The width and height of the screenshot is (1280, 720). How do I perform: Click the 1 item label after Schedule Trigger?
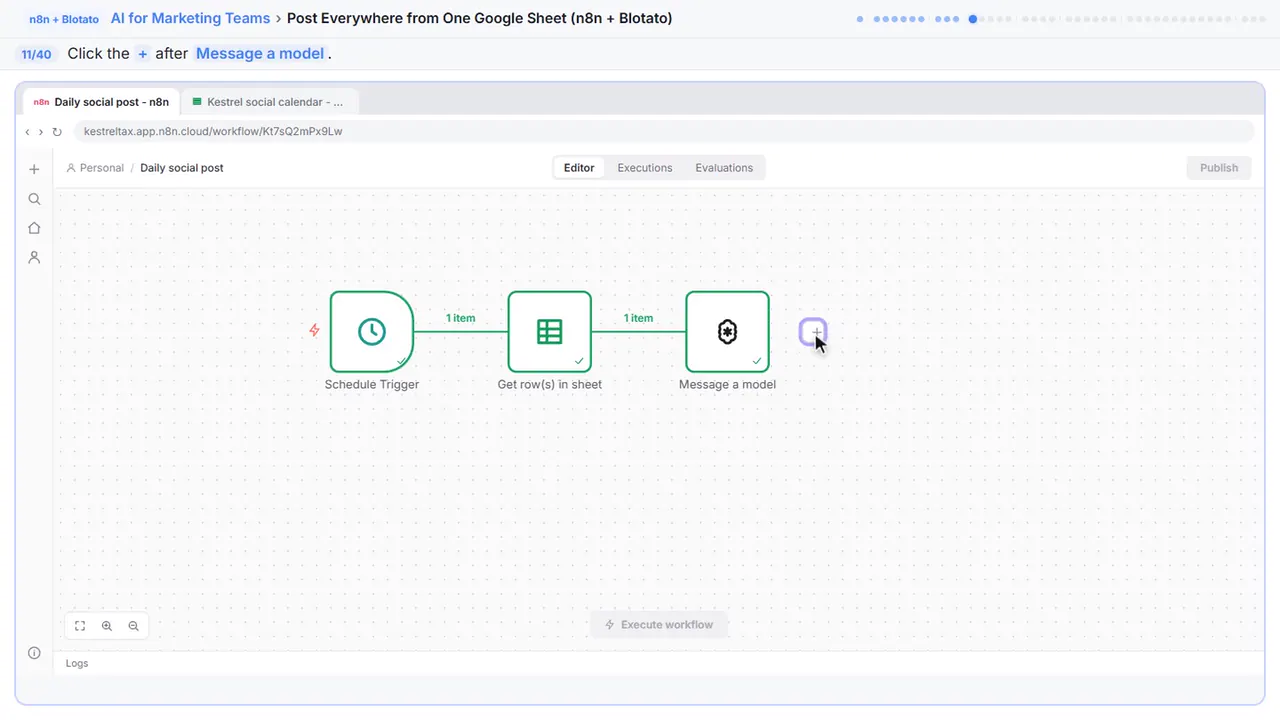[x=460, y=318]
